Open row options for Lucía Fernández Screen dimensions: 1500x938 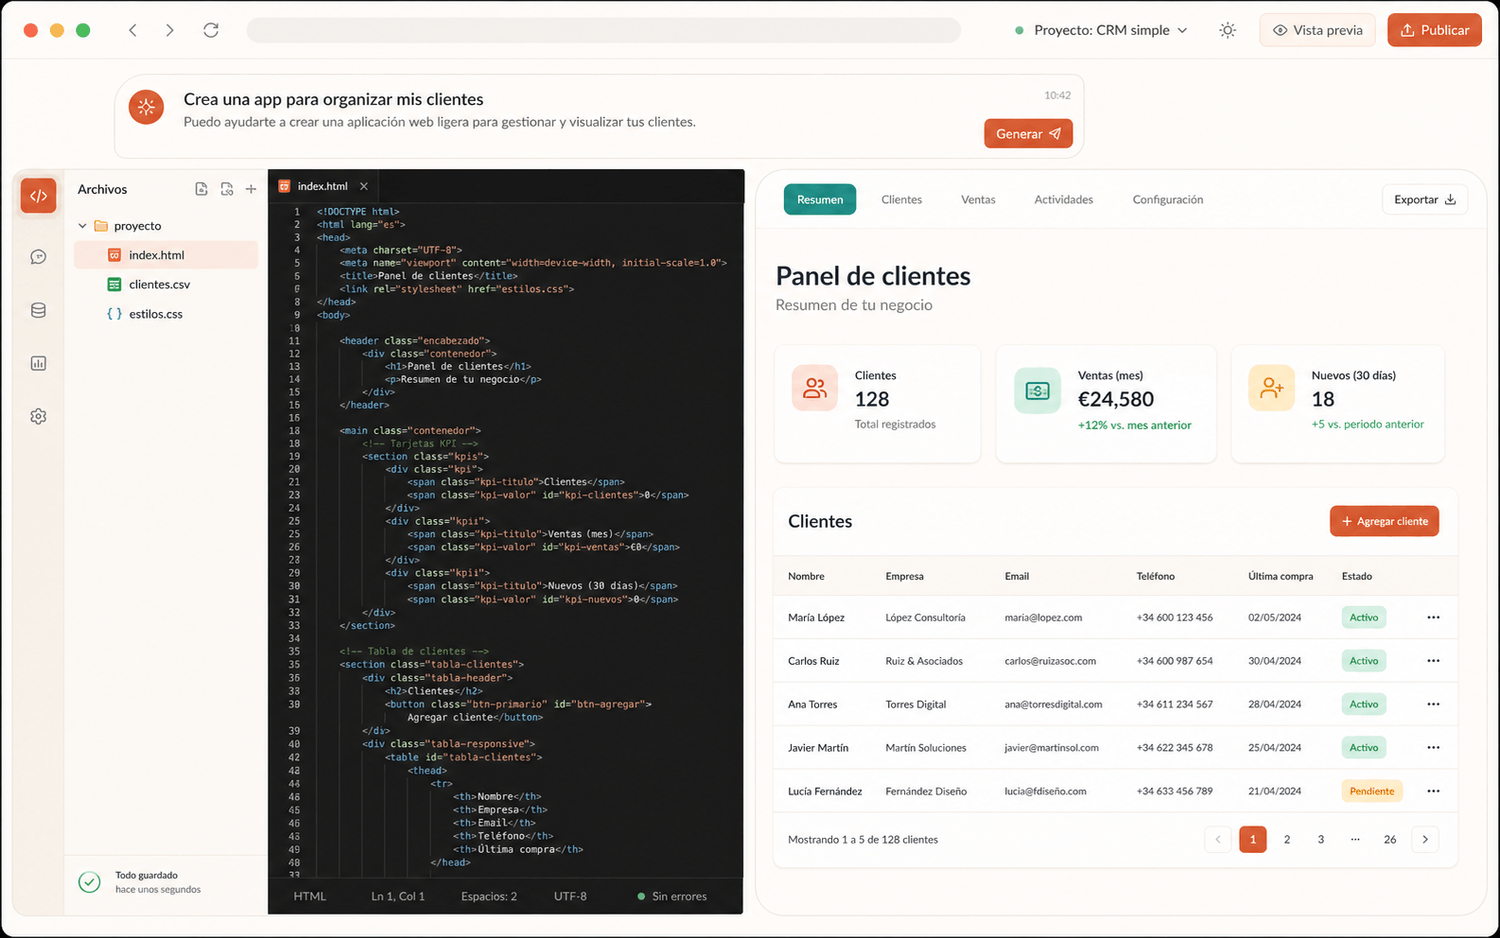click(1433, 791)
